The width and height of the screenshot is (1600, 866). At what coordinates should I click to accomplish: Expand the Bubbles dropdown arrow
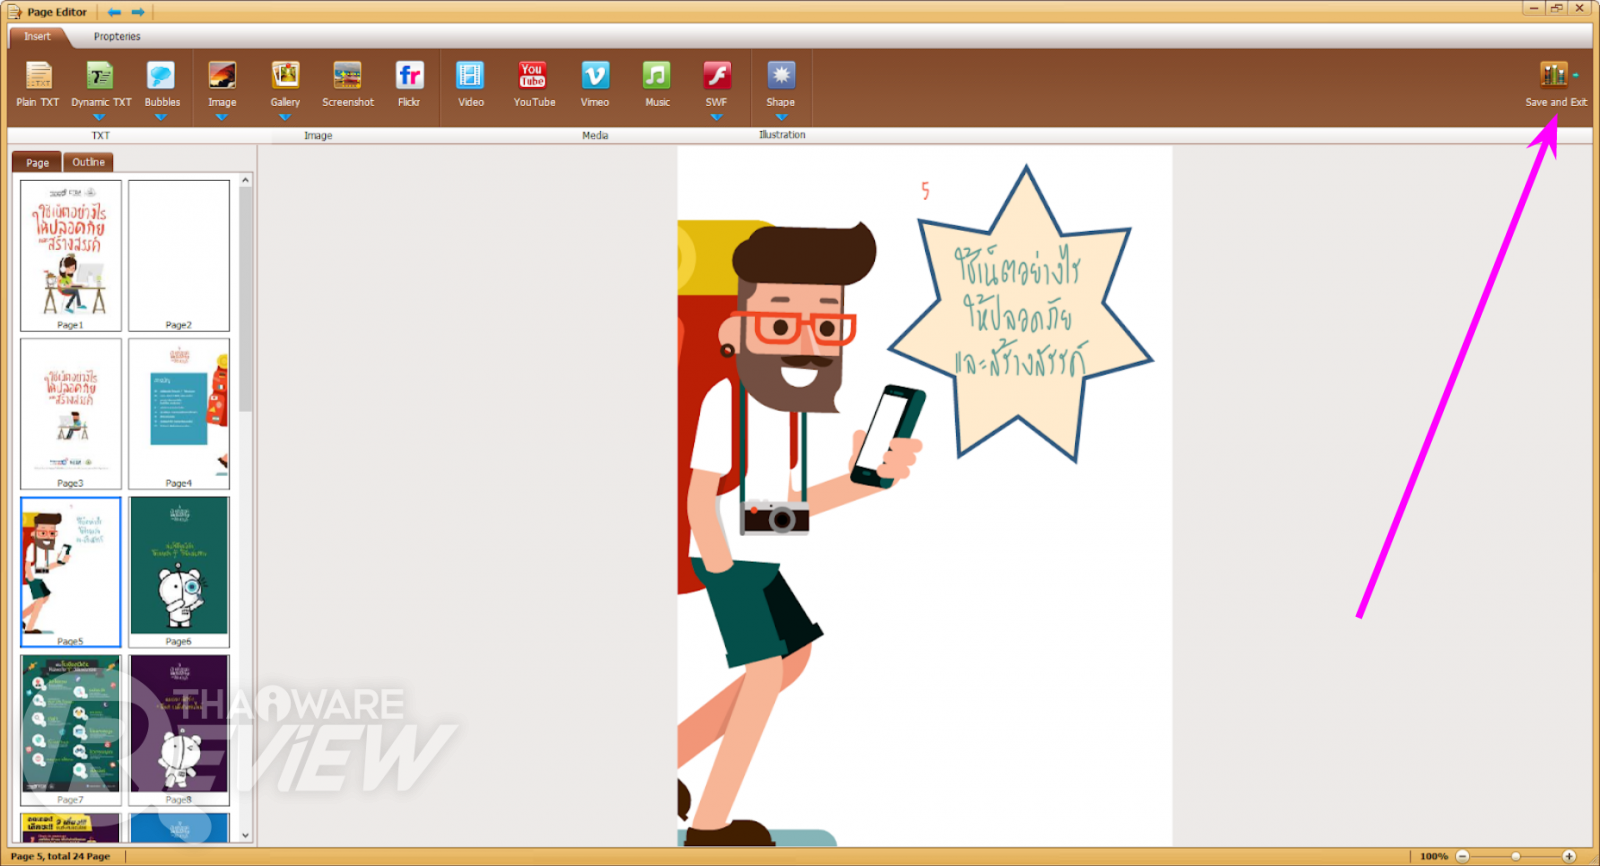[x=160, y=117]
